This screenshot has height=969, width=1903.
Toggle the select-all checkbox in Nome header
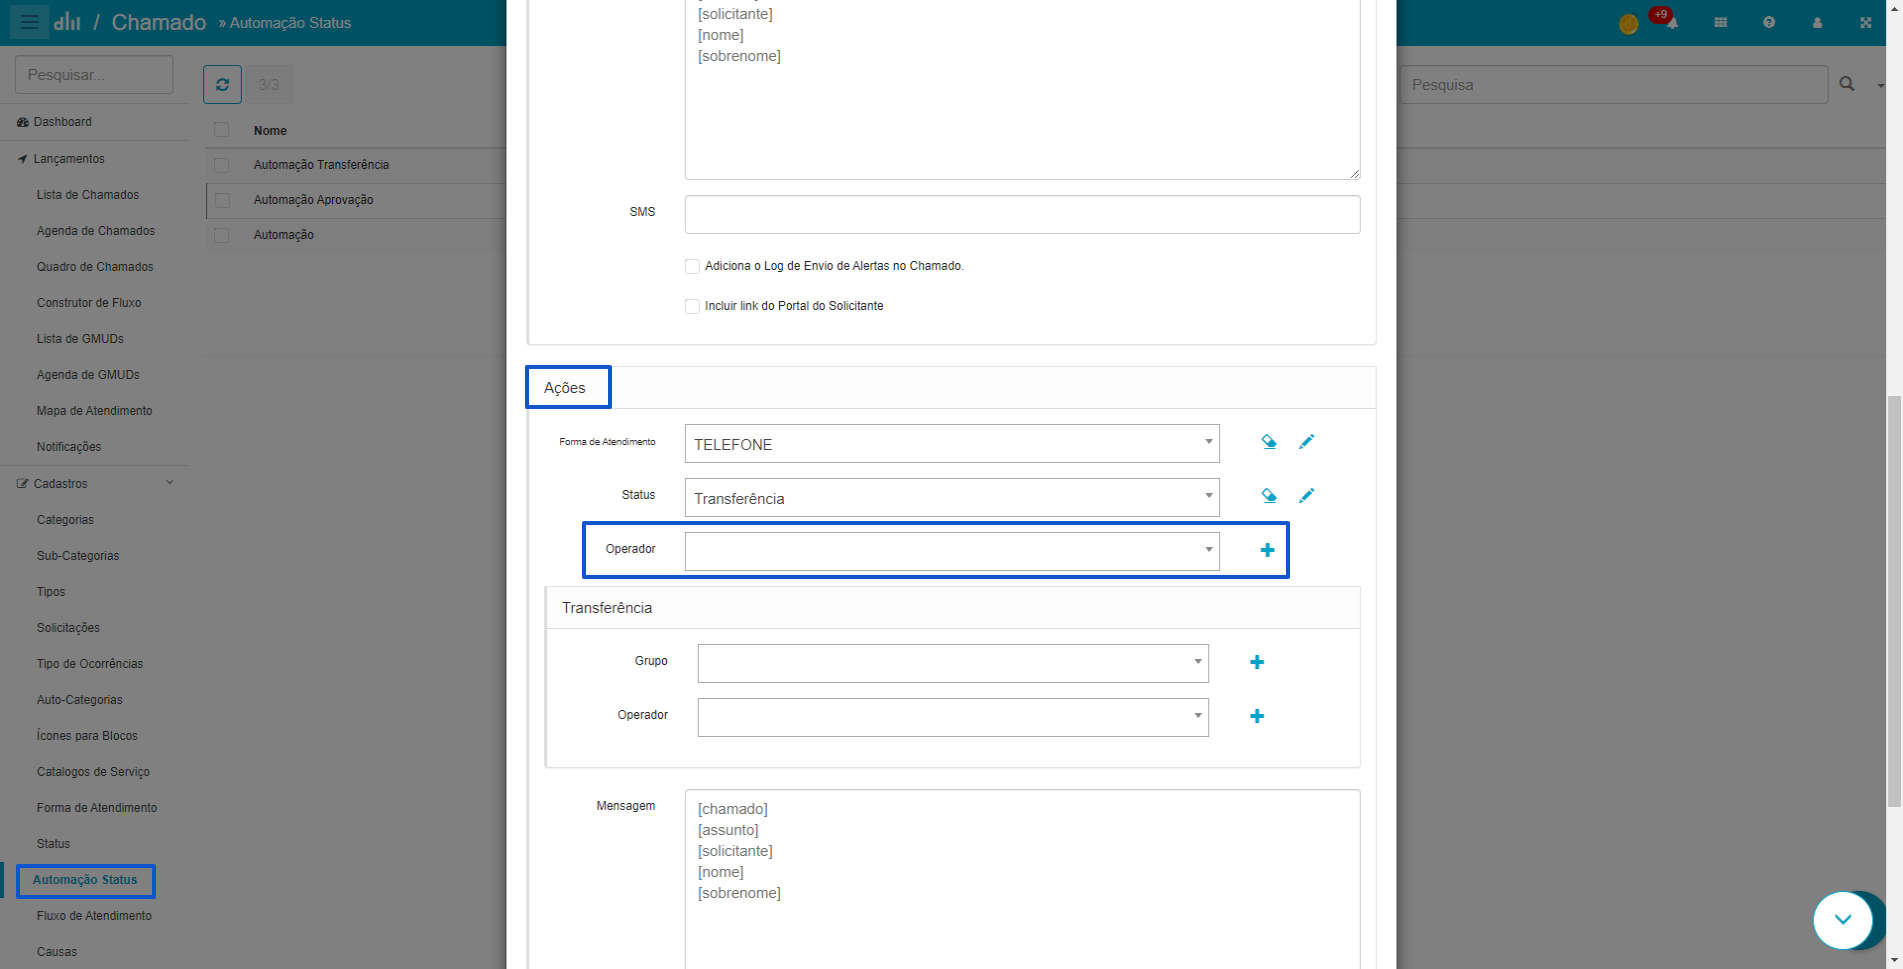coord(221,130)
